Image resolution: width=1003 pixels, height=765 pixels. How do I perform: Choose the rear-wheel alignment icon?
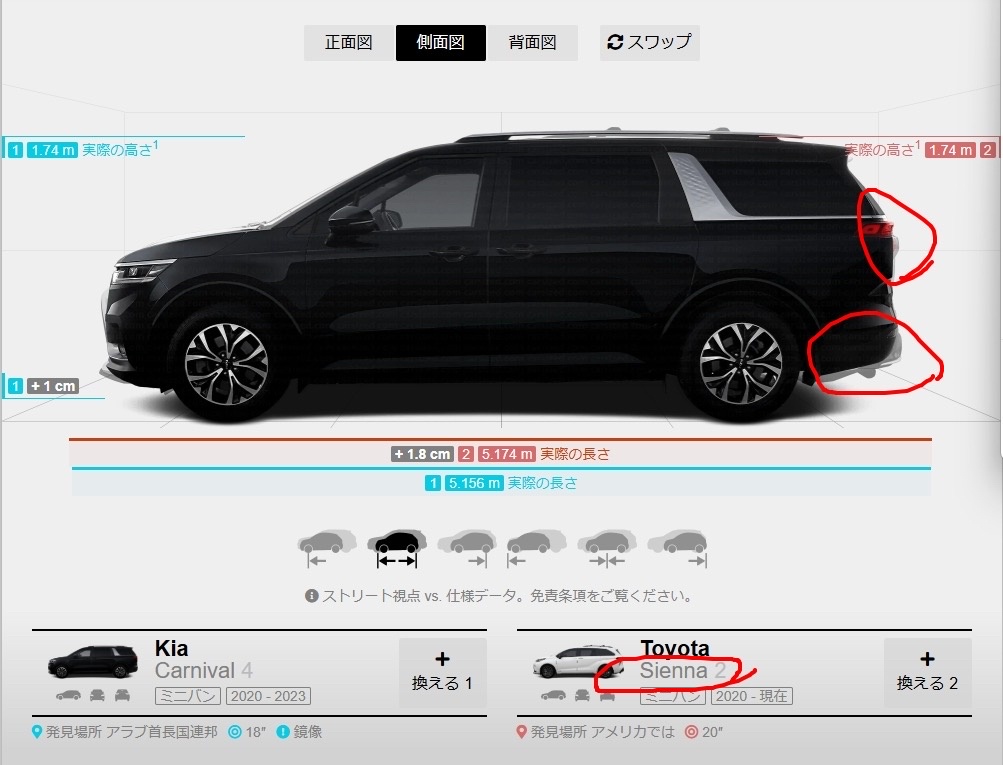click(x=467, y=548)
